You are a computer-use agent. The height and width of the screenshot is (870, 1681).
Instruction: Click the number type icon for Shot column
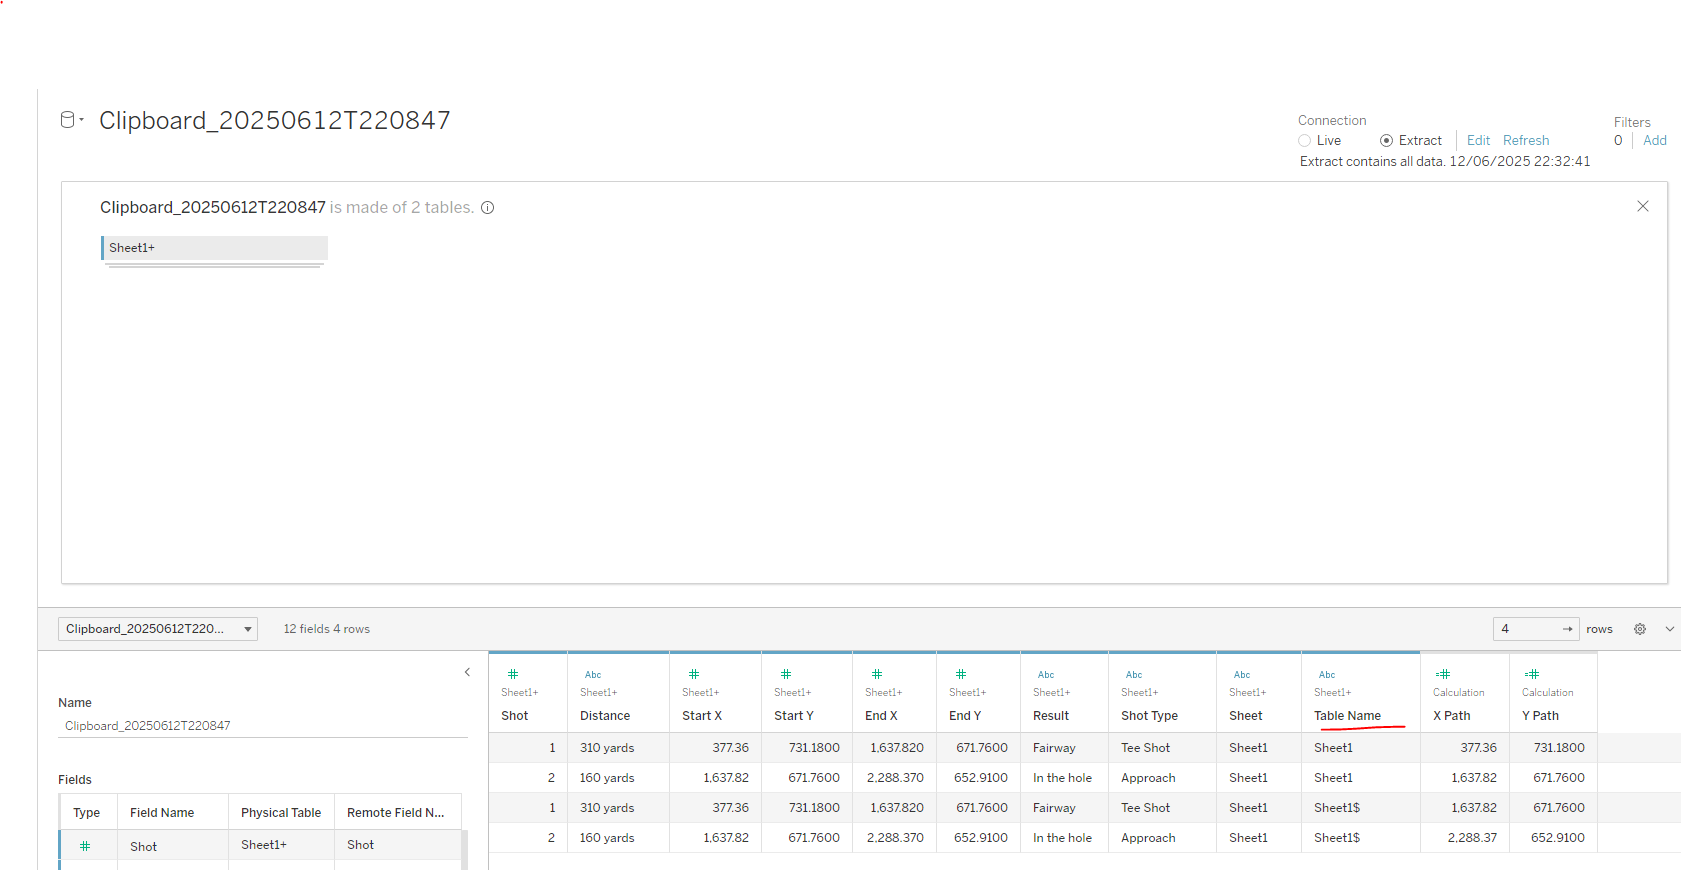pyautogui.click(x=513, y=674)
